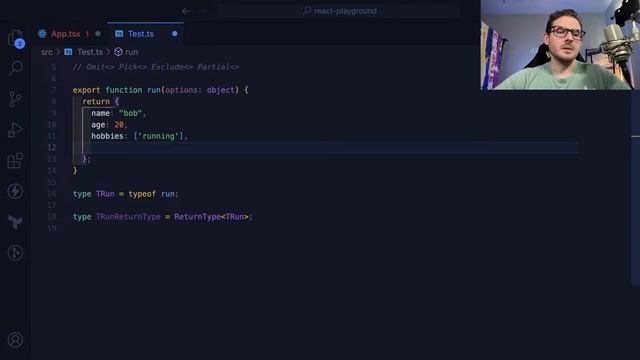Viewport: 640px width, 360px height.
Task: Click the unsaved dot on the App.tsx tab
Action: pos(98,34)
